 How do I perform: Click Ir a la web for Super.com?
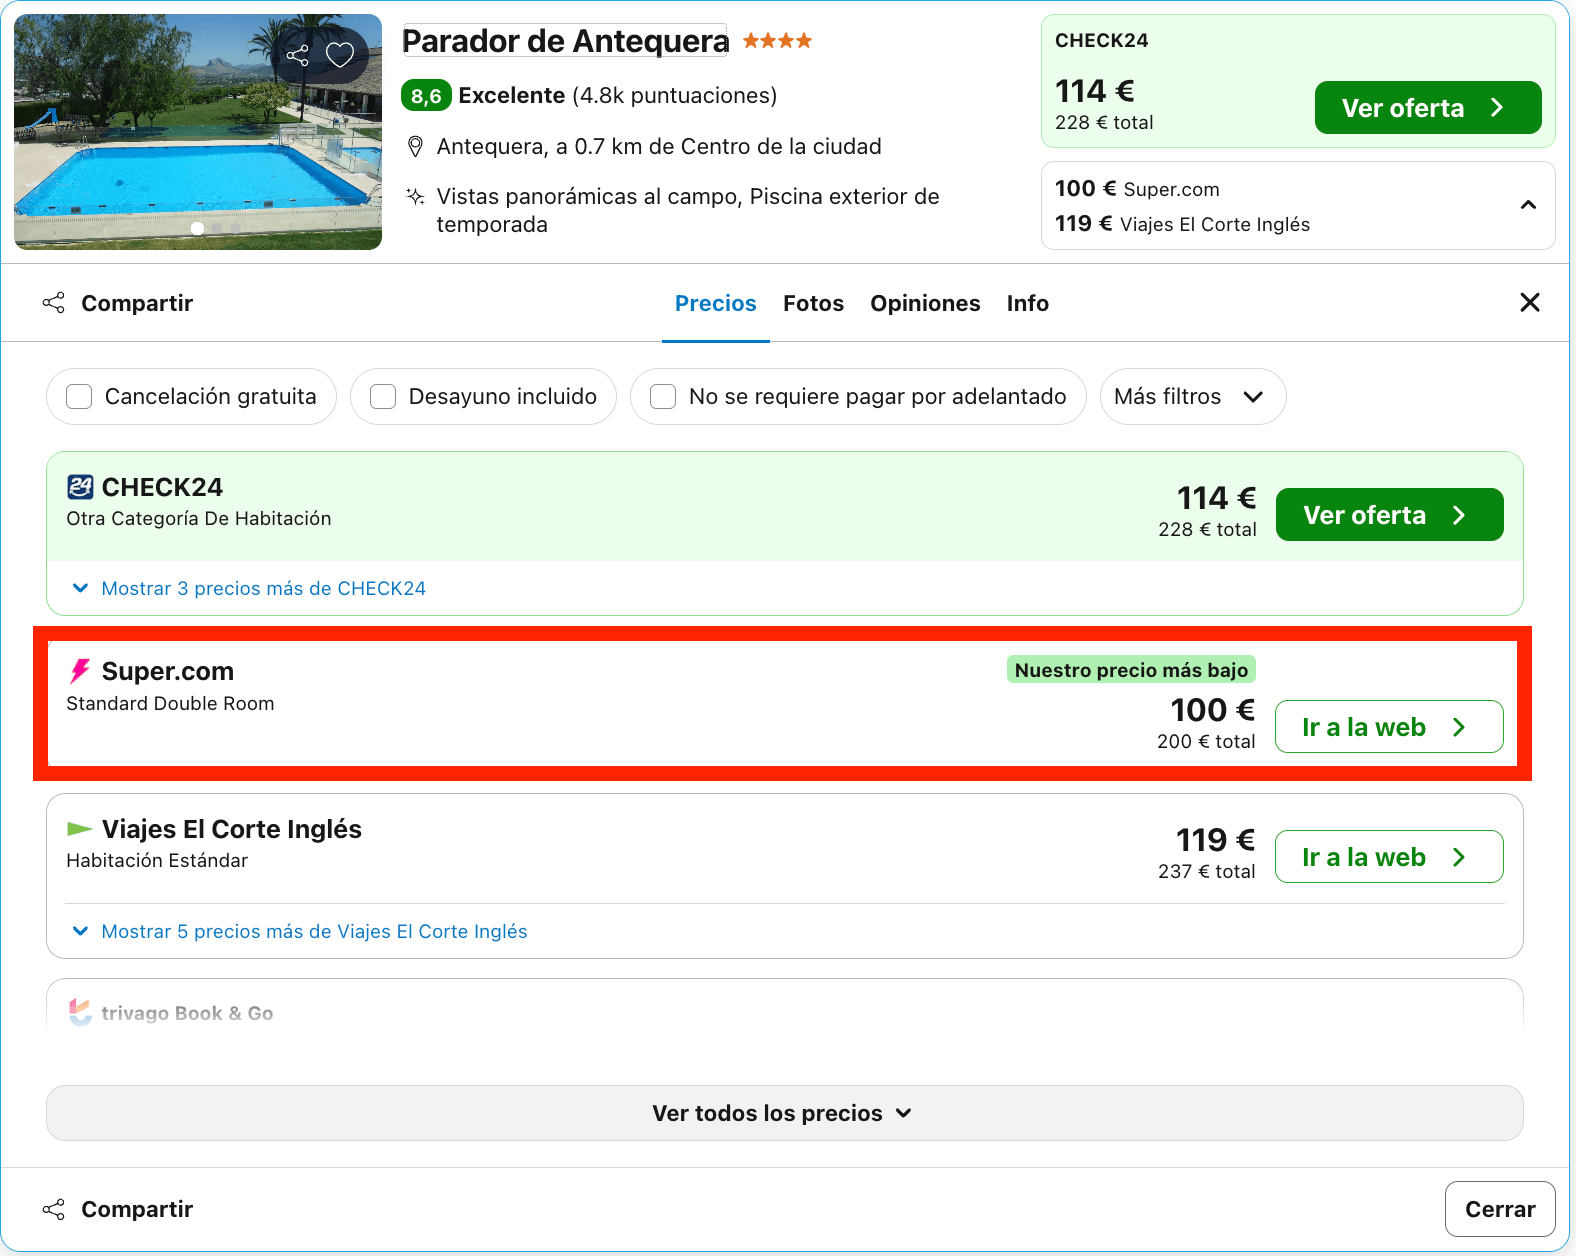pyautogui.click(x=1389, y=726)
